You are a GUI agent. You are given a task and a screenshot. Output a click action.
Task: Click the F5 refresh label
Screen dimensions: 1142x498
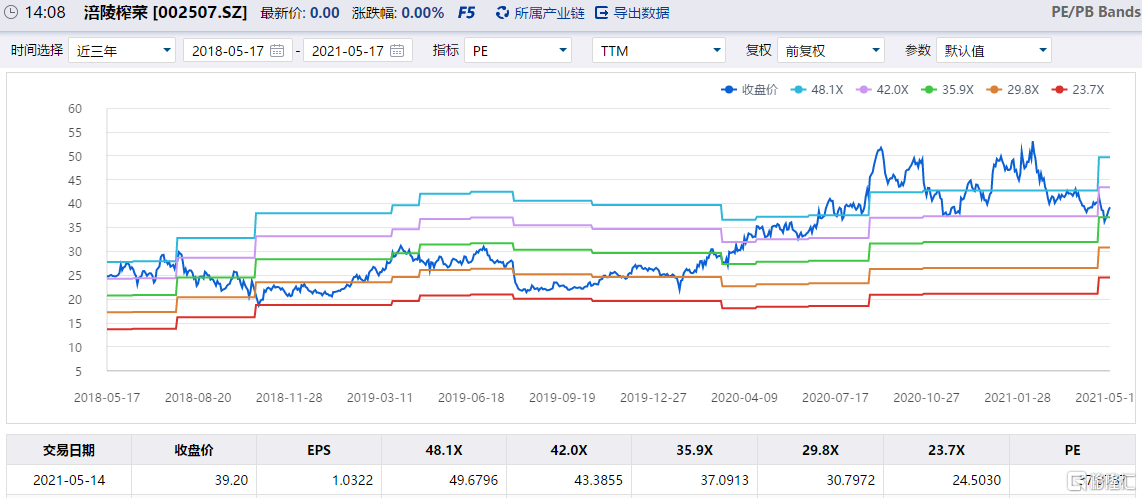[x=466, y=12]
